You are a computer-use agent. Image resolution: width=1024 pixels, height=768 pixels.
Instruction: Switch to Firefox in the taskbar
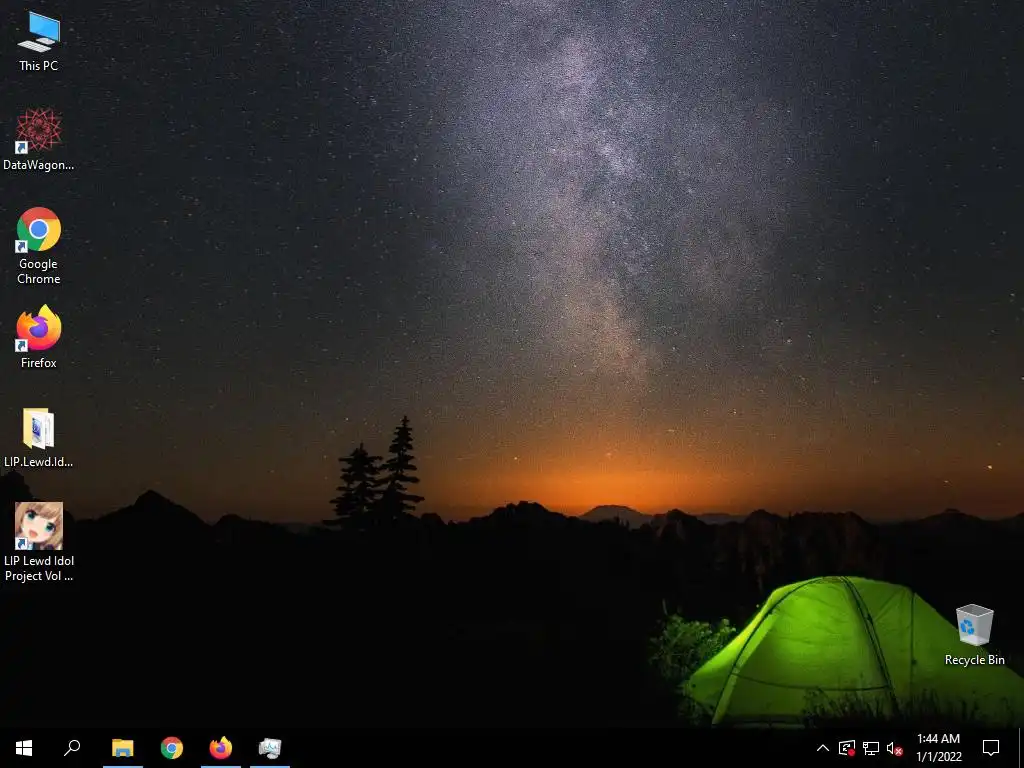tap(221, 748)
